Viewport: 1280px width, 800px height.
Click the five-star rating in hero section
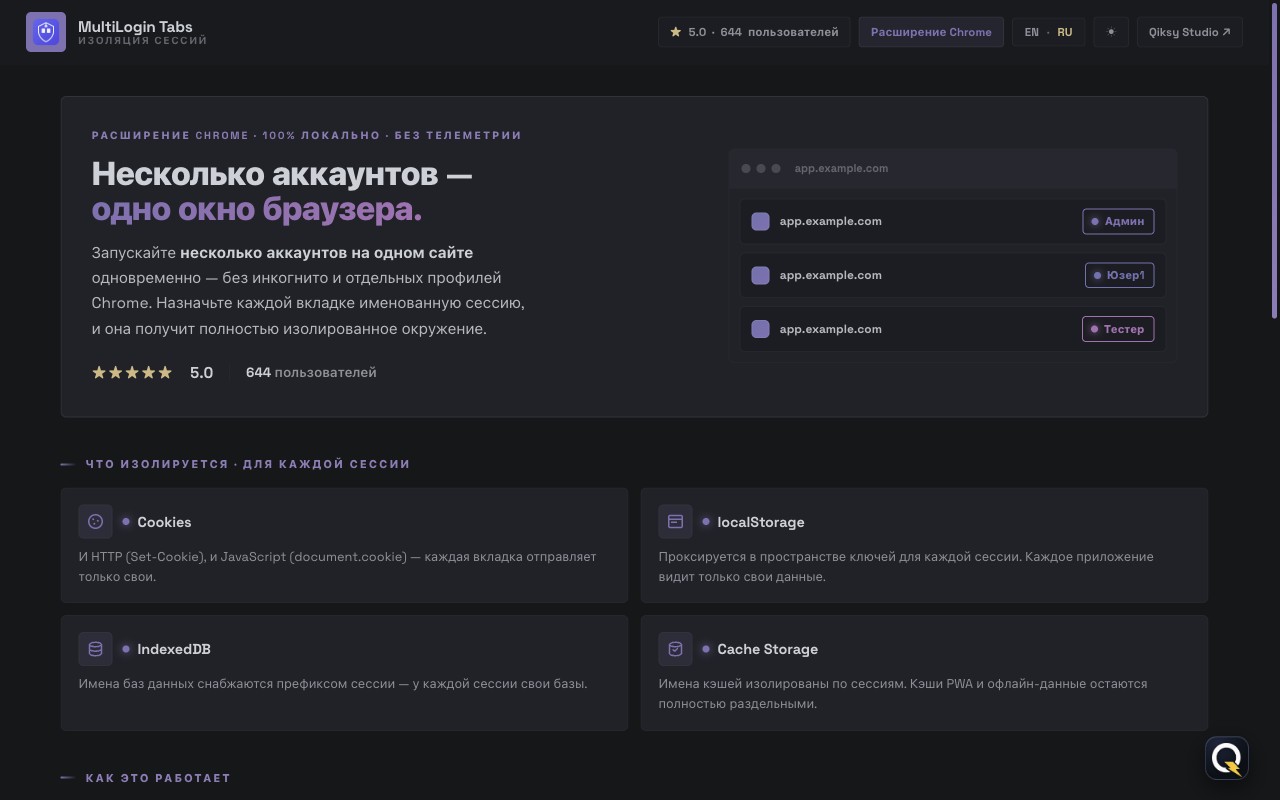click(x=132, y=372)
